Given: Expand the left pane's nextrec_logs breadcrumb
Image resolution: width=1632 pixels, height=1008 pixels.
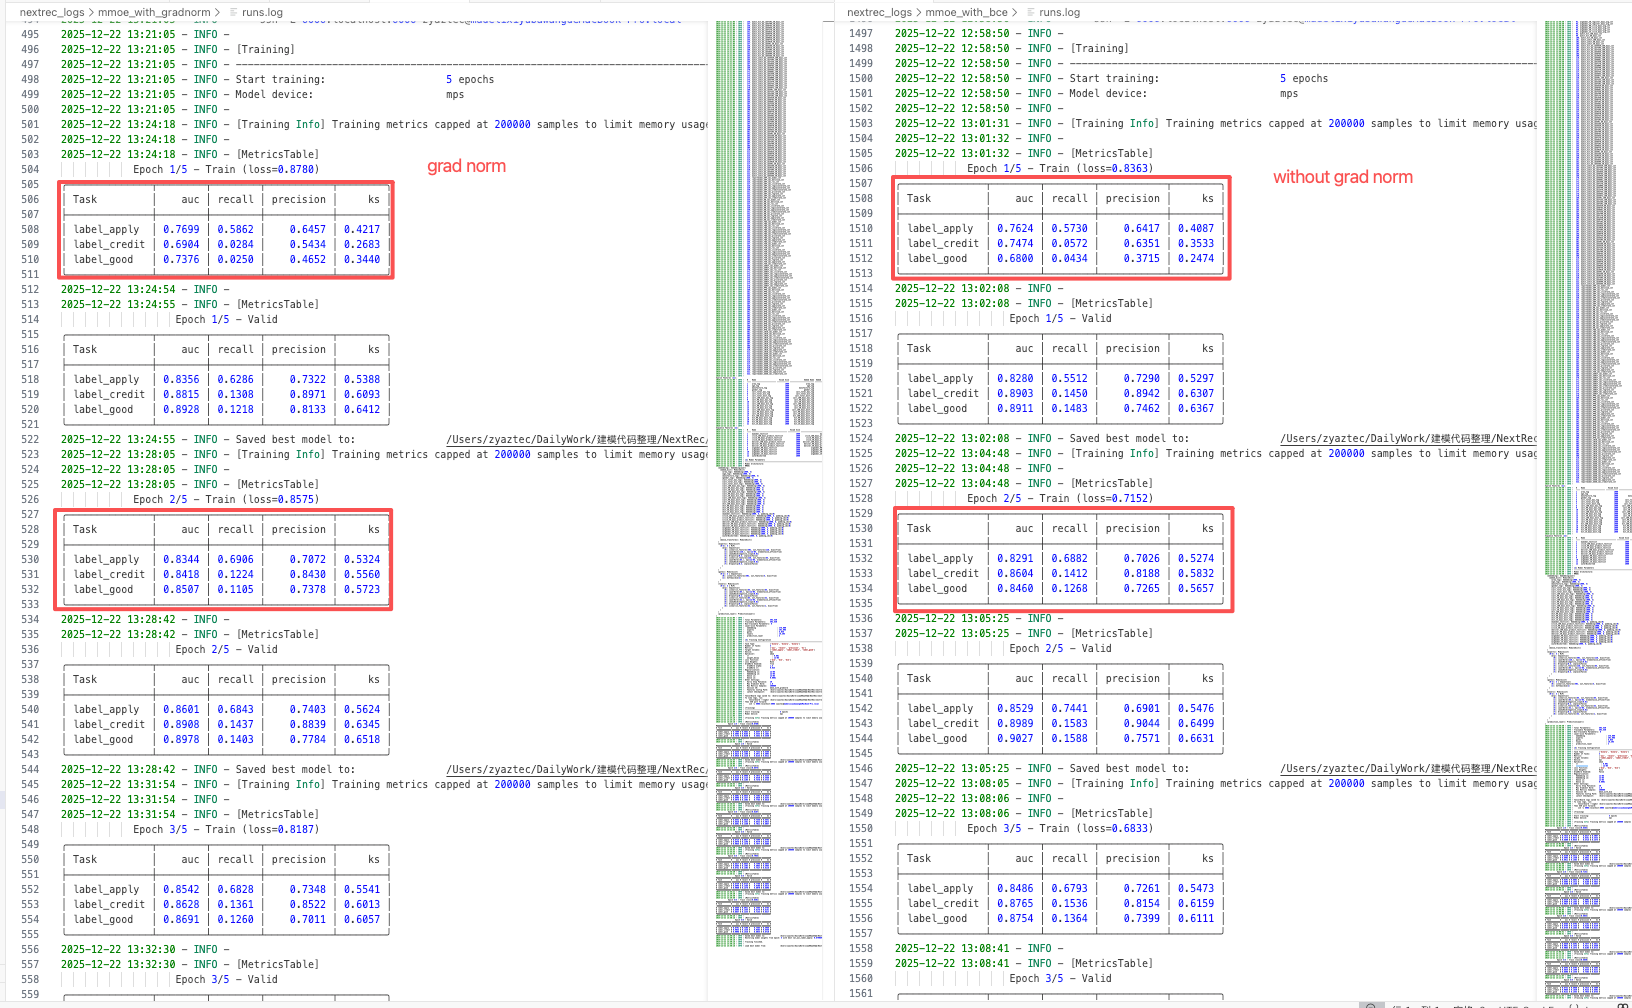Looking at the screenshot, I should coord(52,12).
